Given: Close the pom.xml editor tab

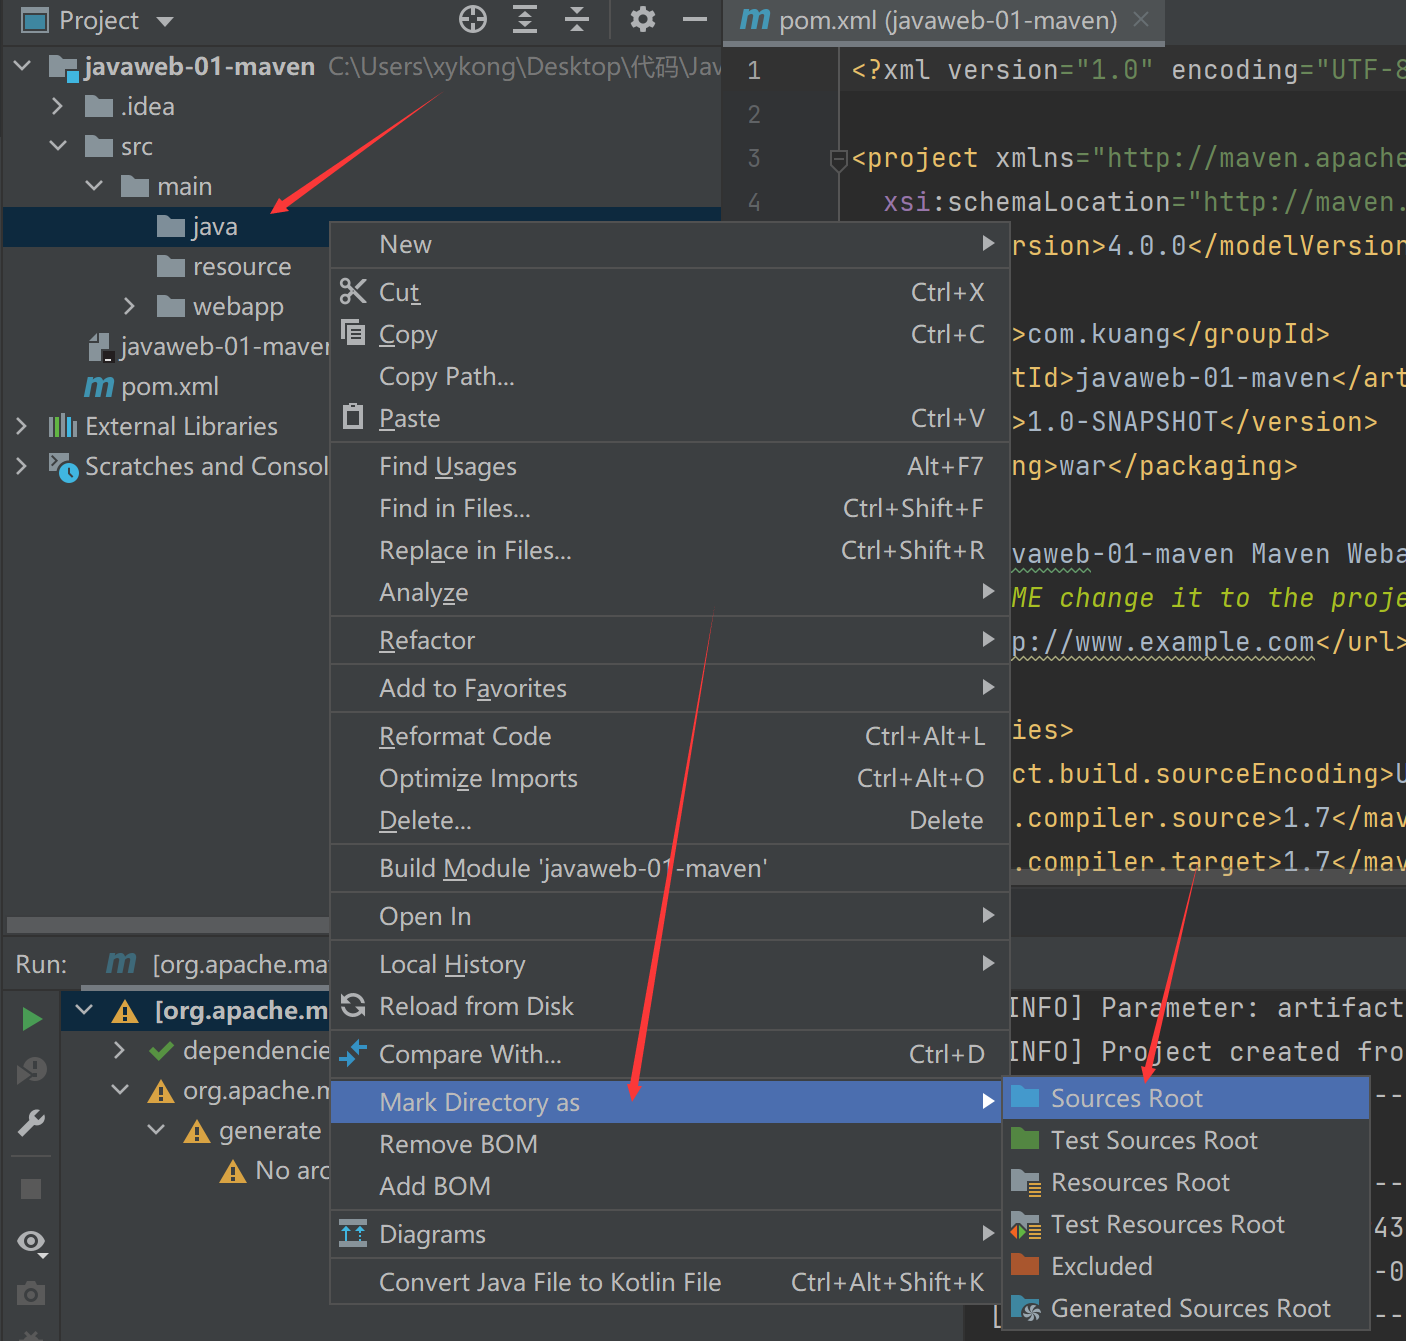Looking at the screenshot, I should (x=1141, y=19).
